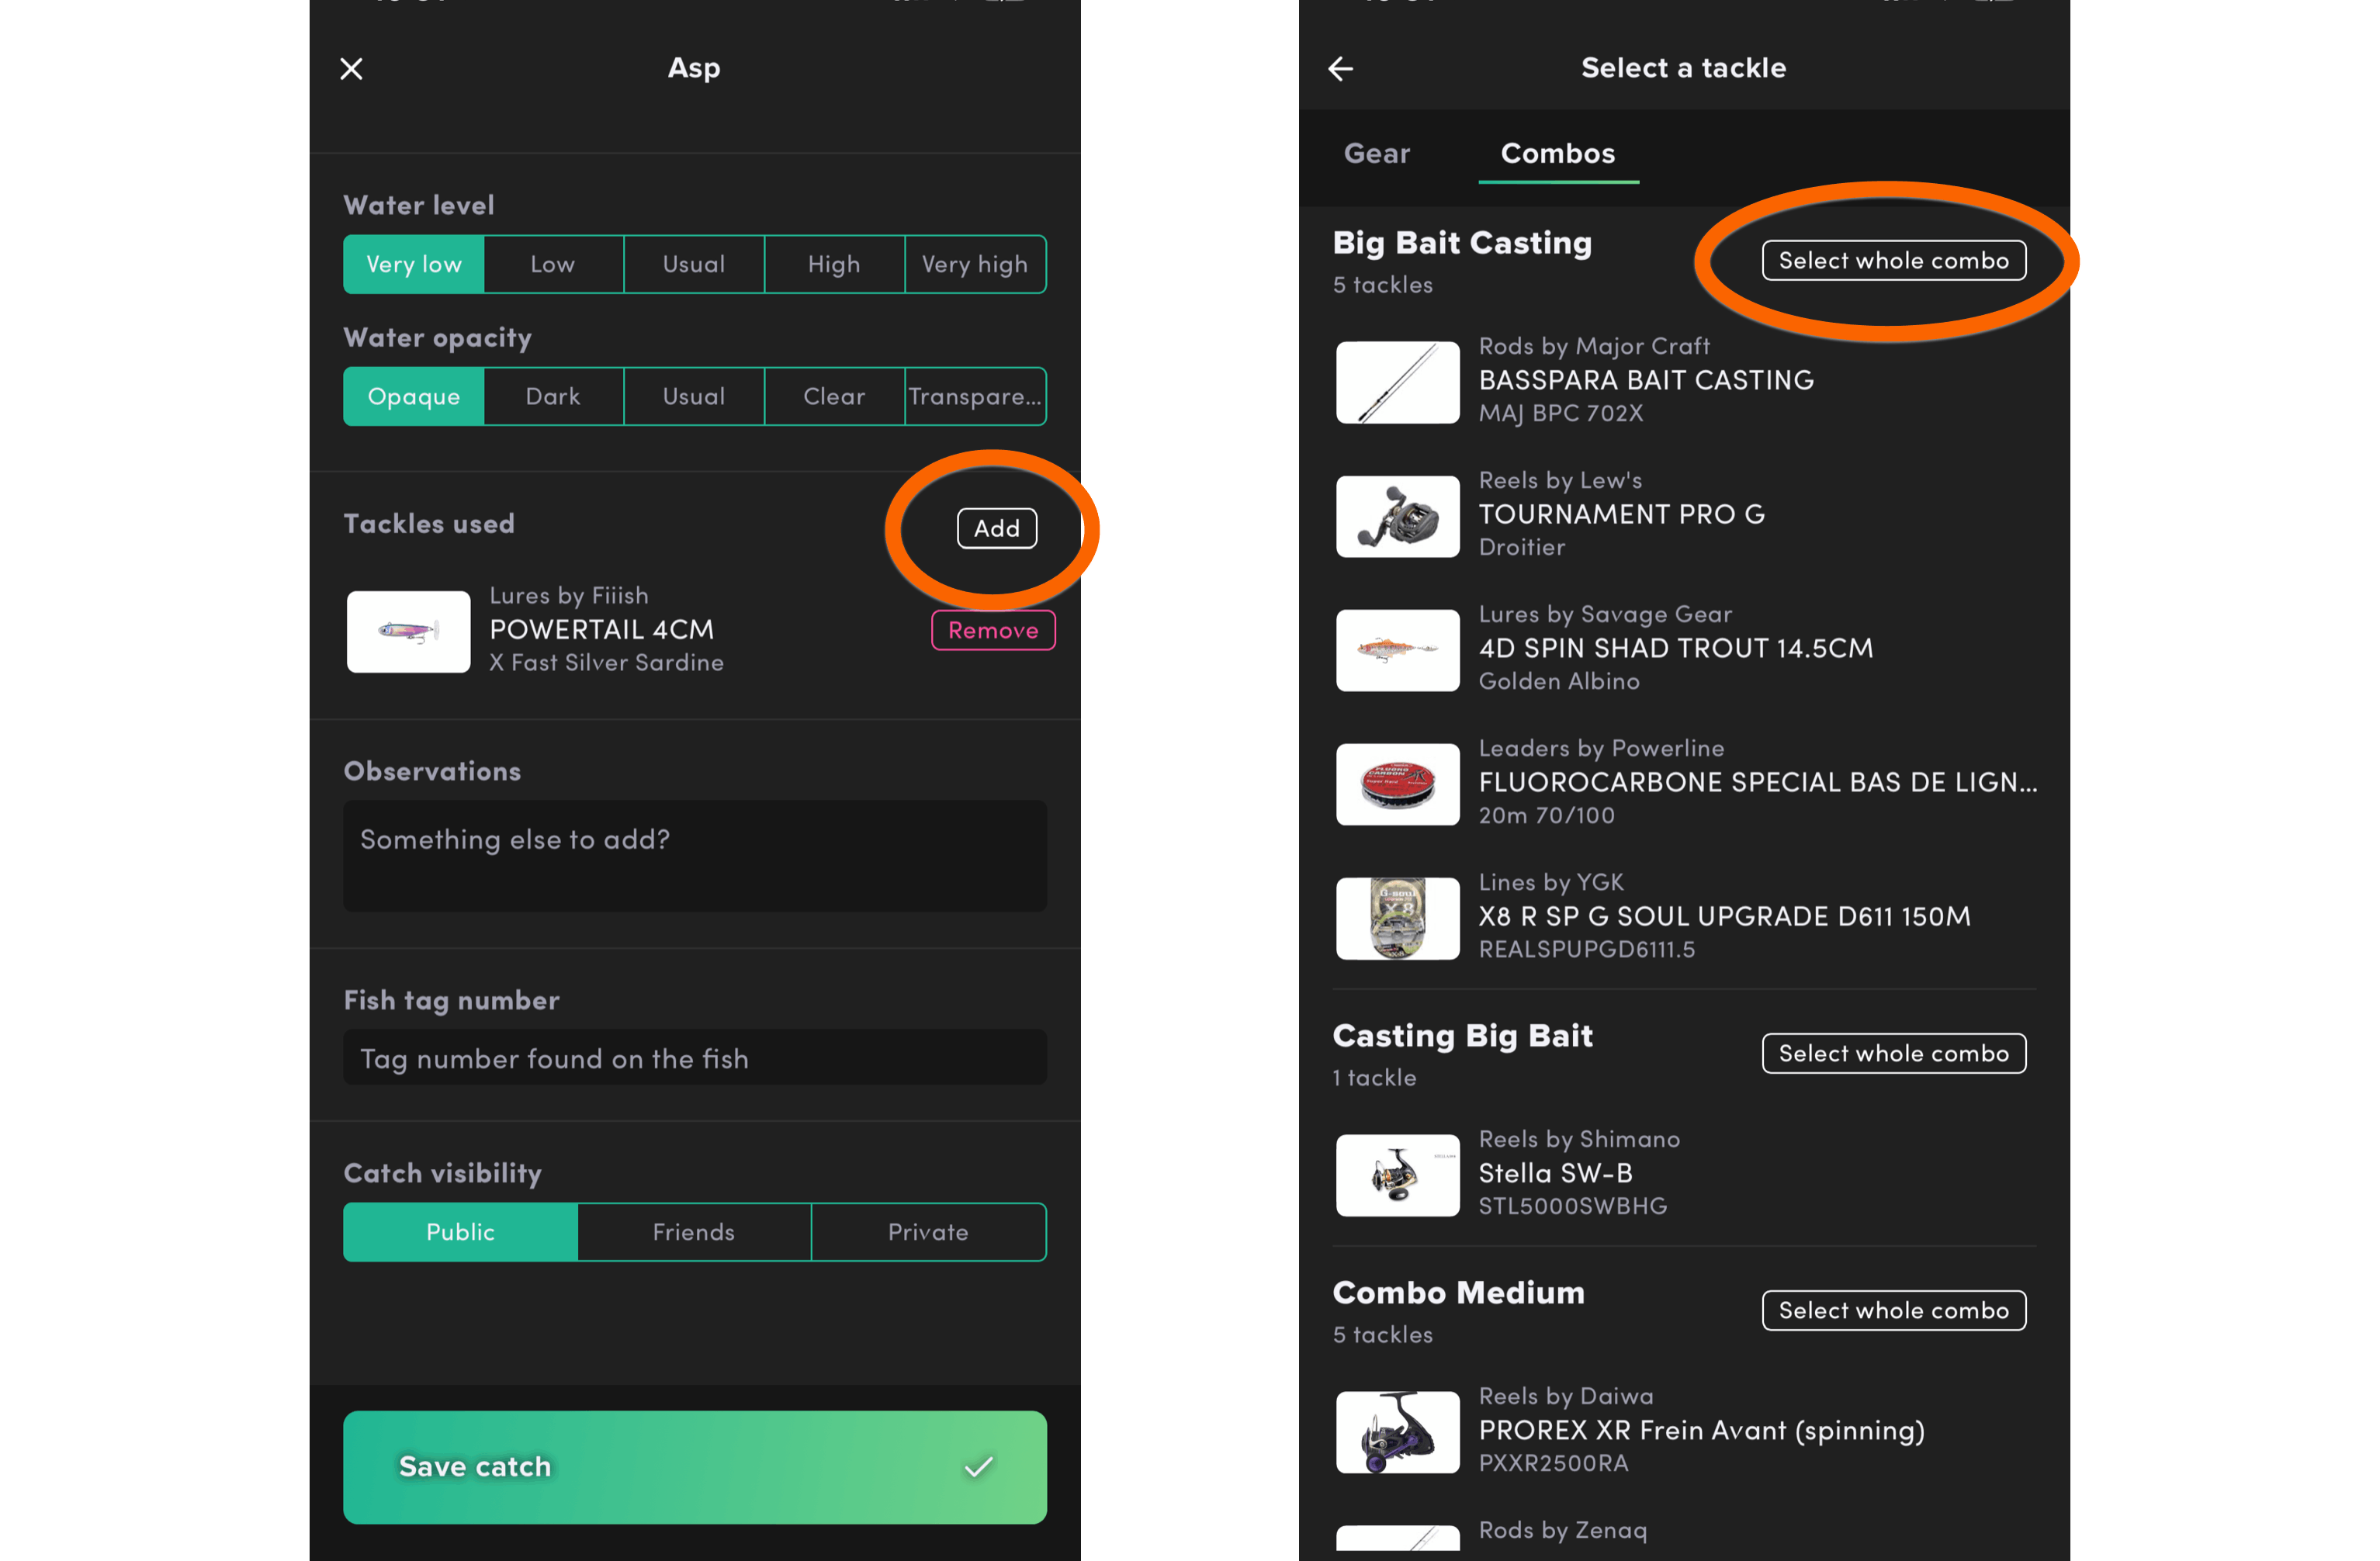The height and width of the screenshot is (1561, 2380).
Task: Choose TOURNAMENT PRO G reel
Action: [1685, 516]
